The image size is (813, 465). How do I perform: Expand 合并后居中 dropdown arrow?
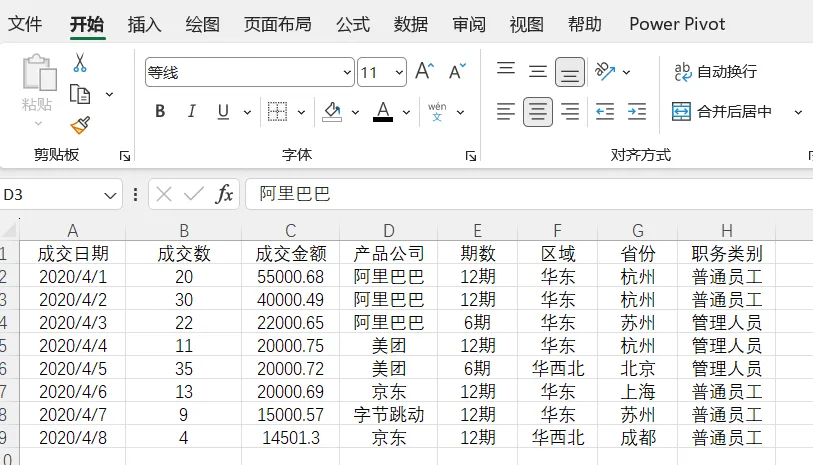[798, 112]
